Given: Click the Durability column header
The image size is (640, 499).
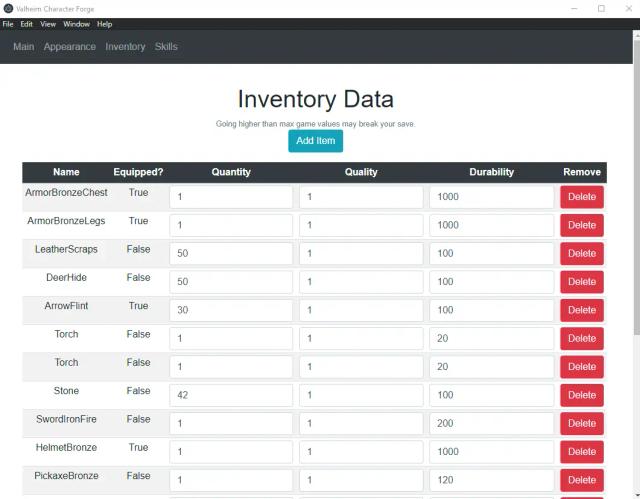Looking at the screenshot, I should [491, 172].
